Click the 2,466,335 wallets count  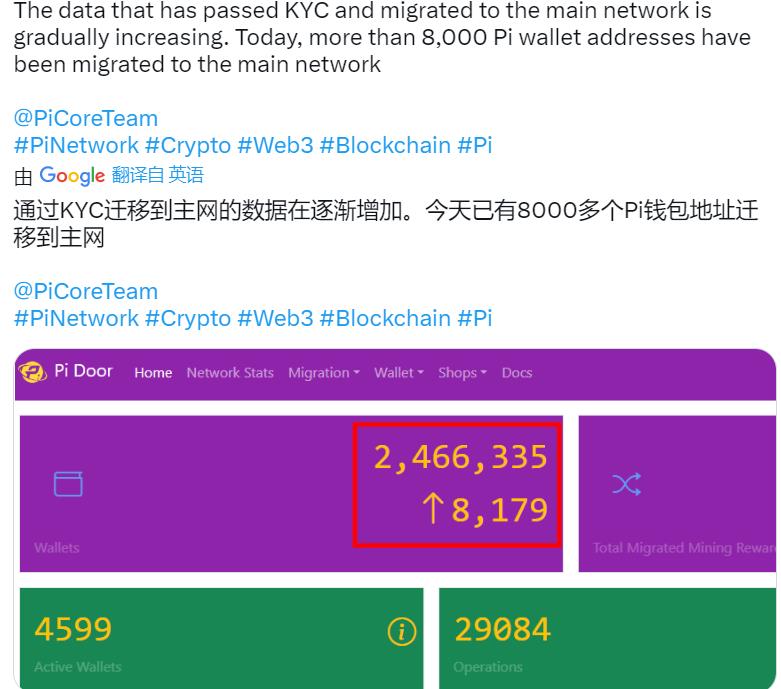pos(460,457)
